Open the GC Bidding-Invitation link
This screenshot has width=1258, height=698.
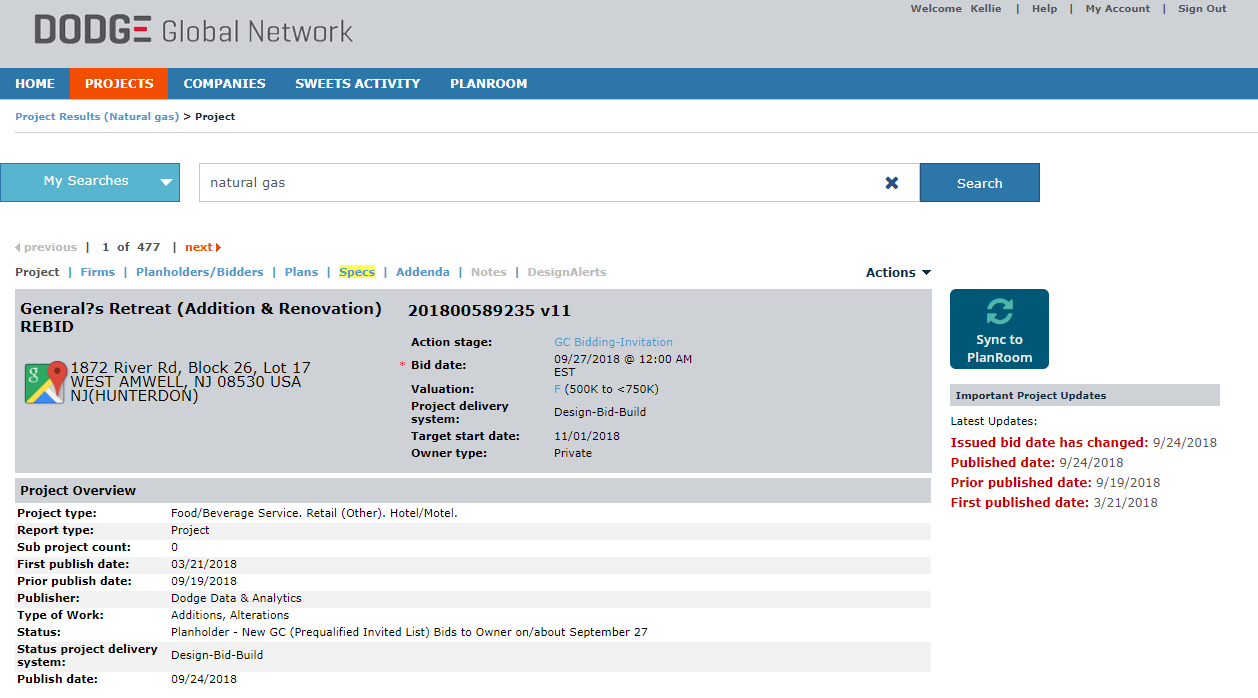pos(613,341)
